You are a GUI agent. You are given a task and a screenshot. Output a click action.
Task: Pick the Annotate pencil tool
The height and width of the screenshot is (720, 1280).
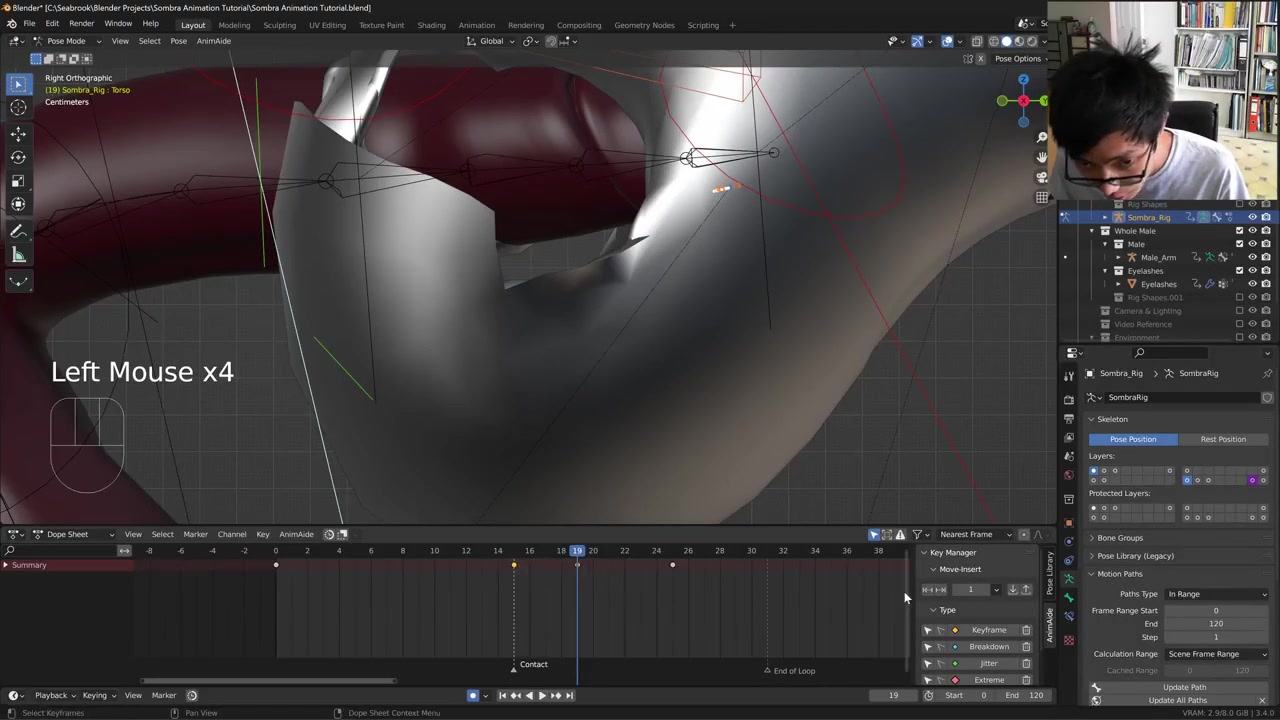18,231
